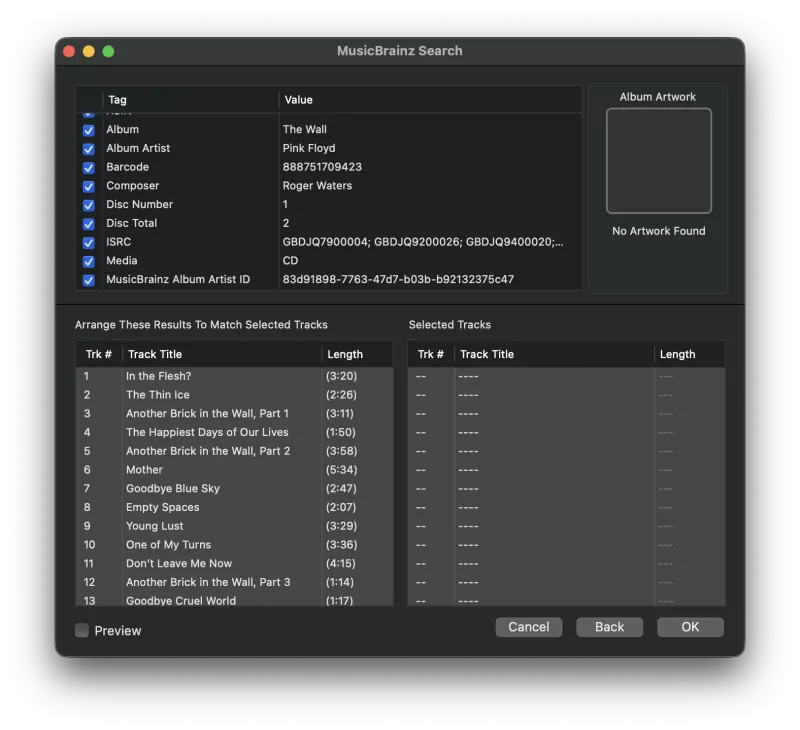Select track 'The Thin Ice'

[x=235, y=395]
